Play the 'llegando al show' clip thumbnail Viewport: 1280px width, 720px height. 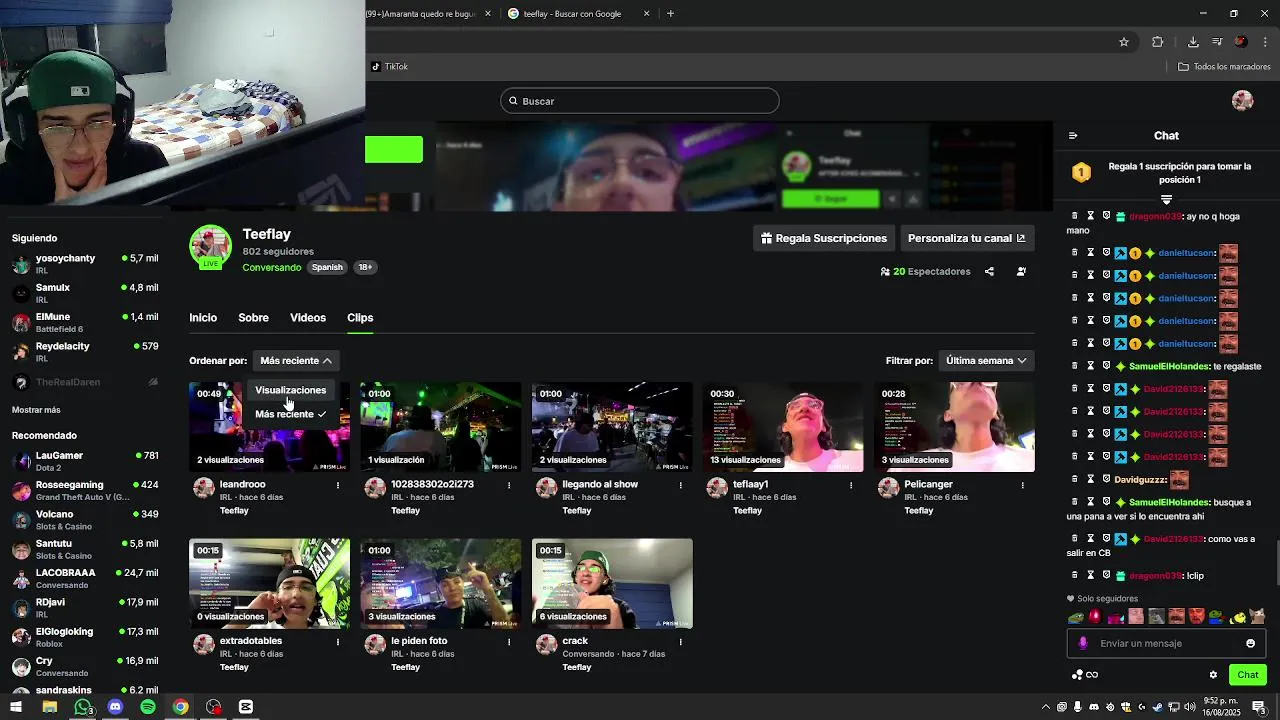(612, 426)
